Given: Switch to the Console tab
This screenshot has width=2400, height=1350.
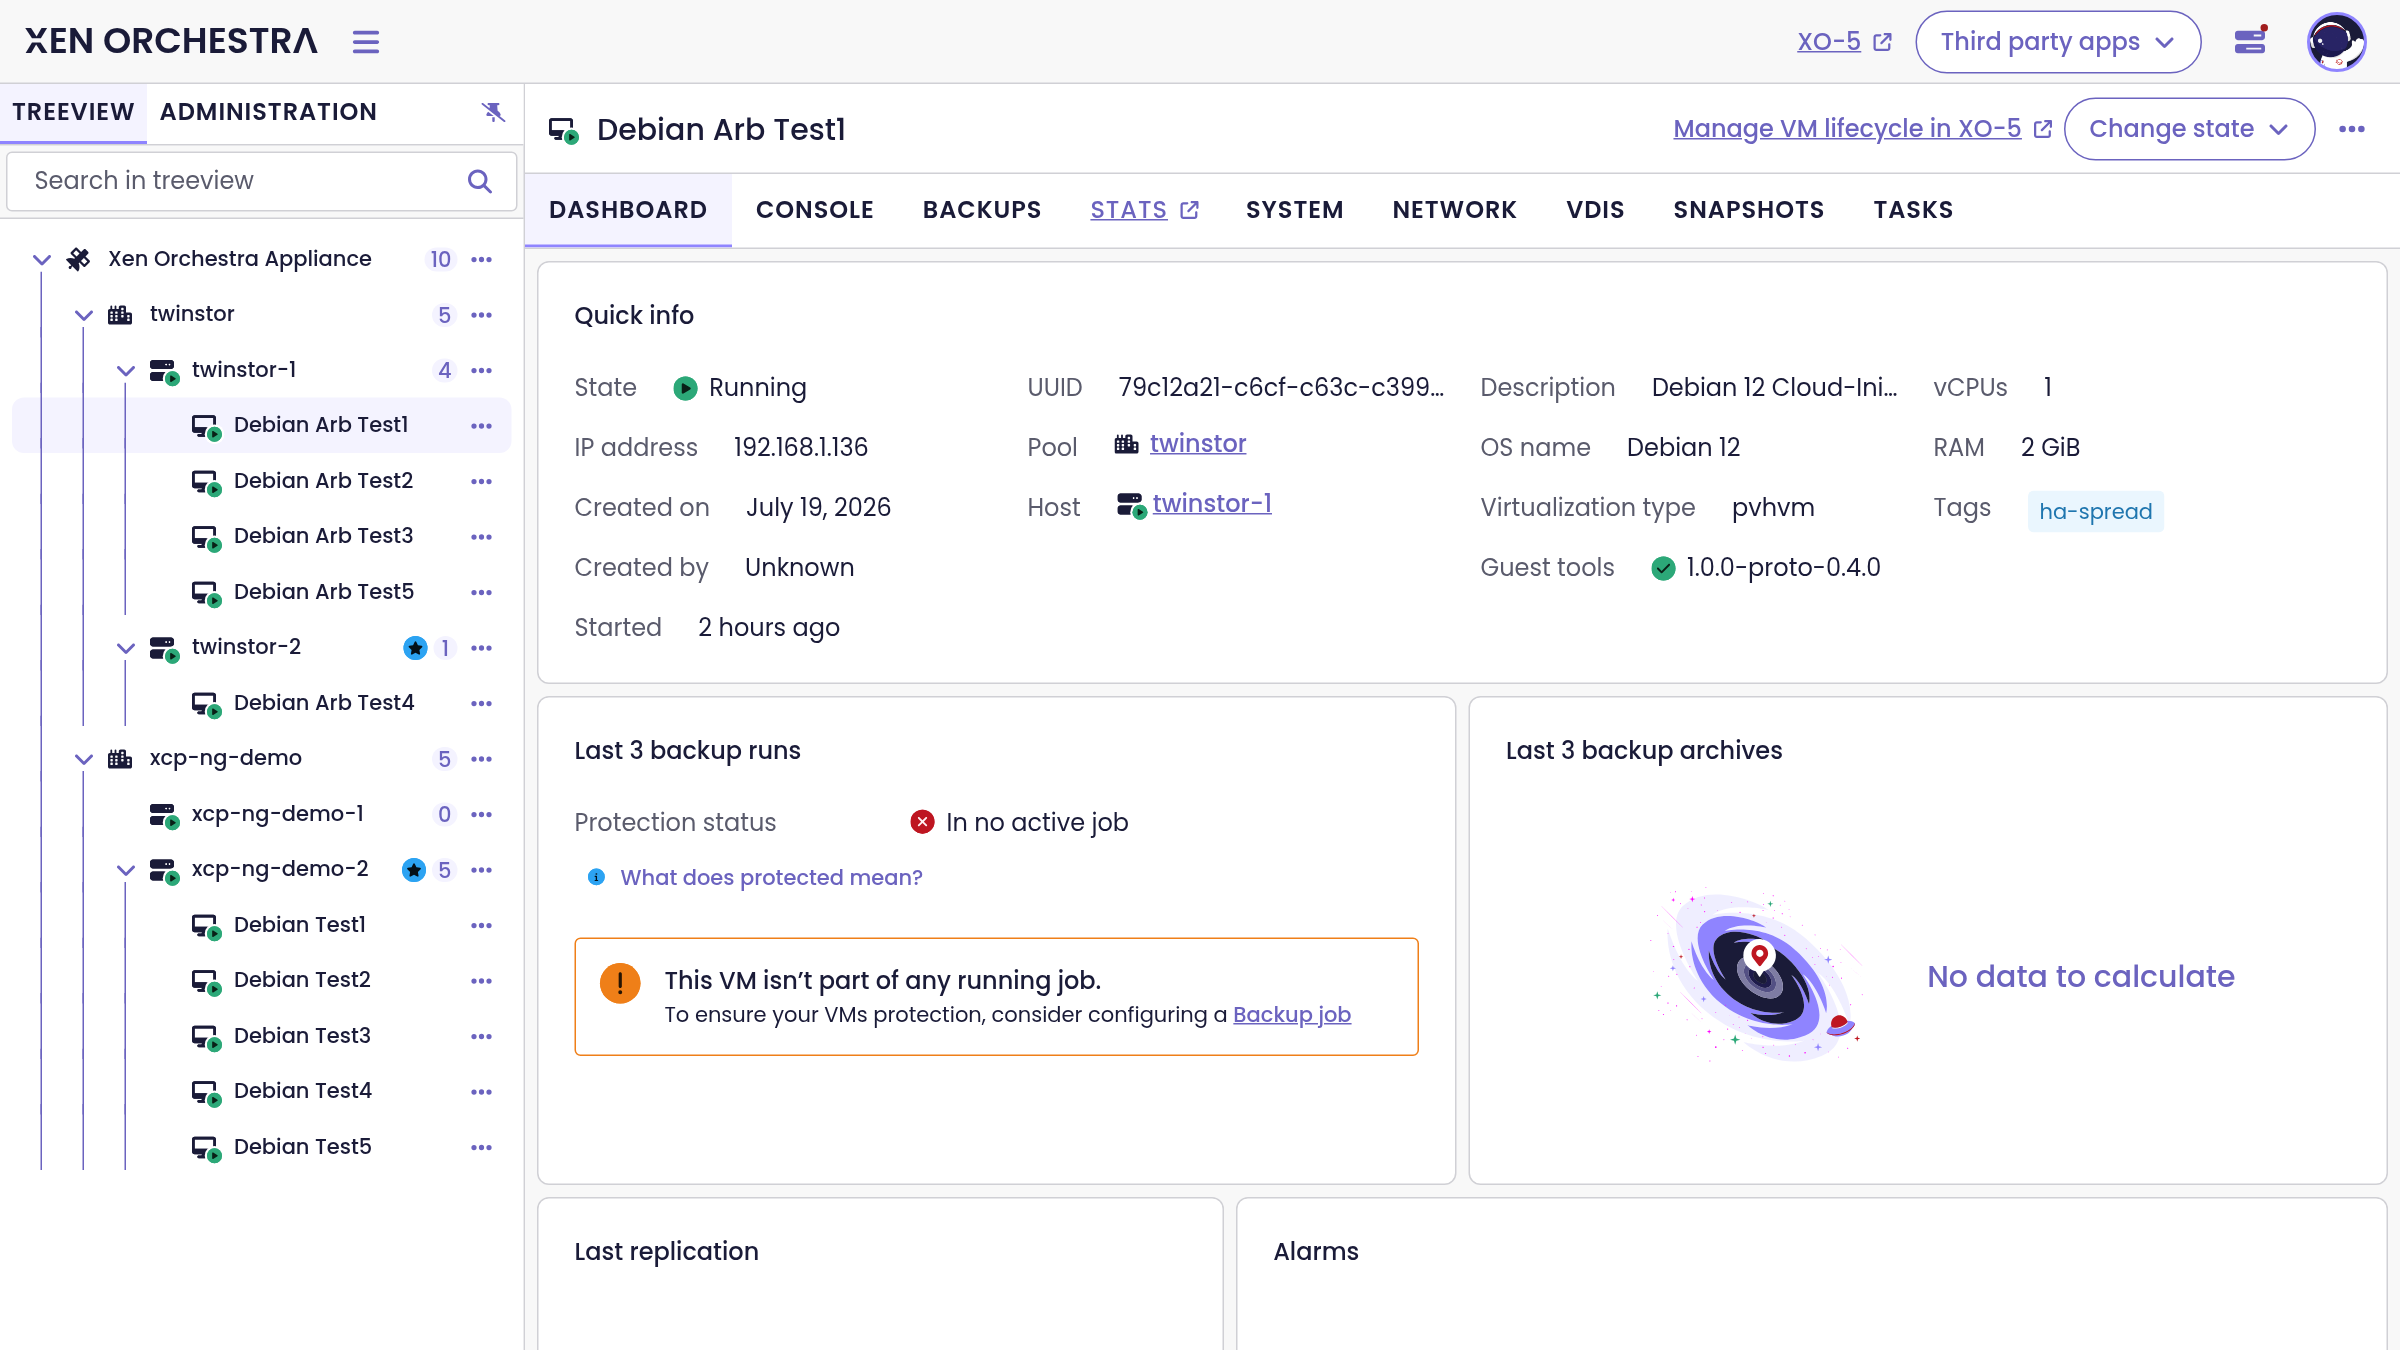Looking at the screenshot, I should [815, 210].
